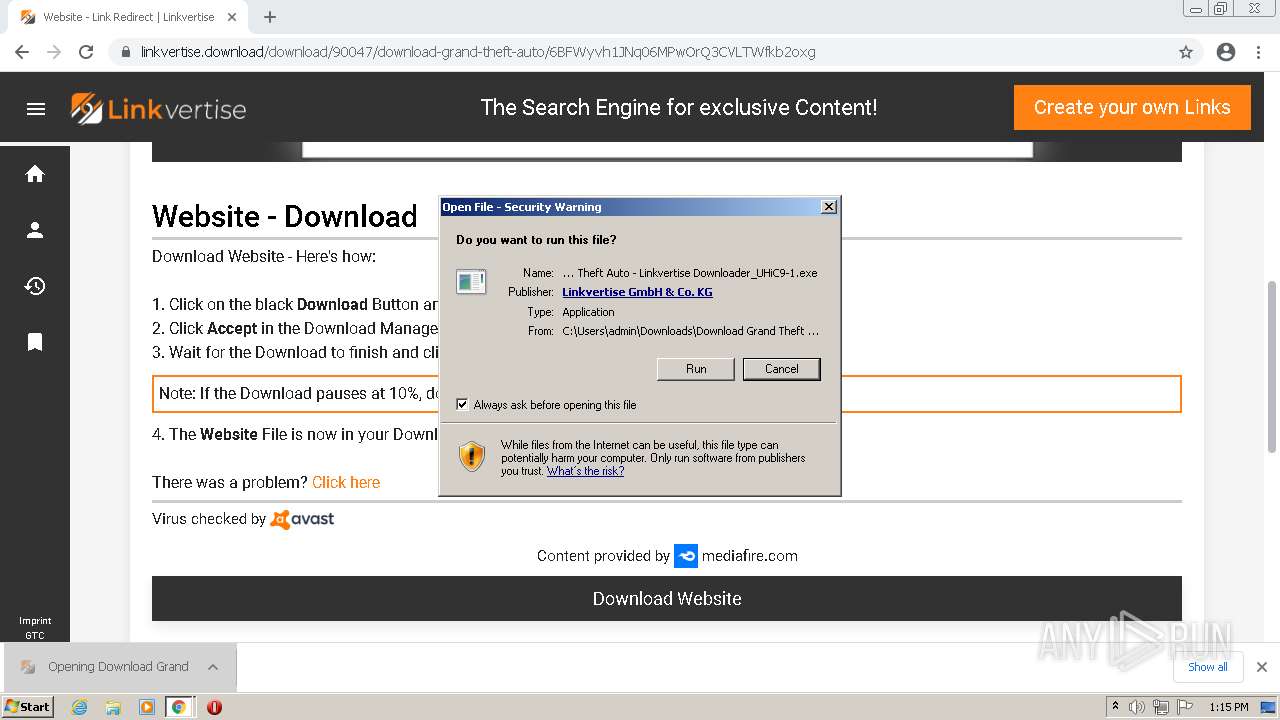This screenshot has height=720, width=1280.
Task: Open the profile sidebar icon
Action: coord(35,230)
